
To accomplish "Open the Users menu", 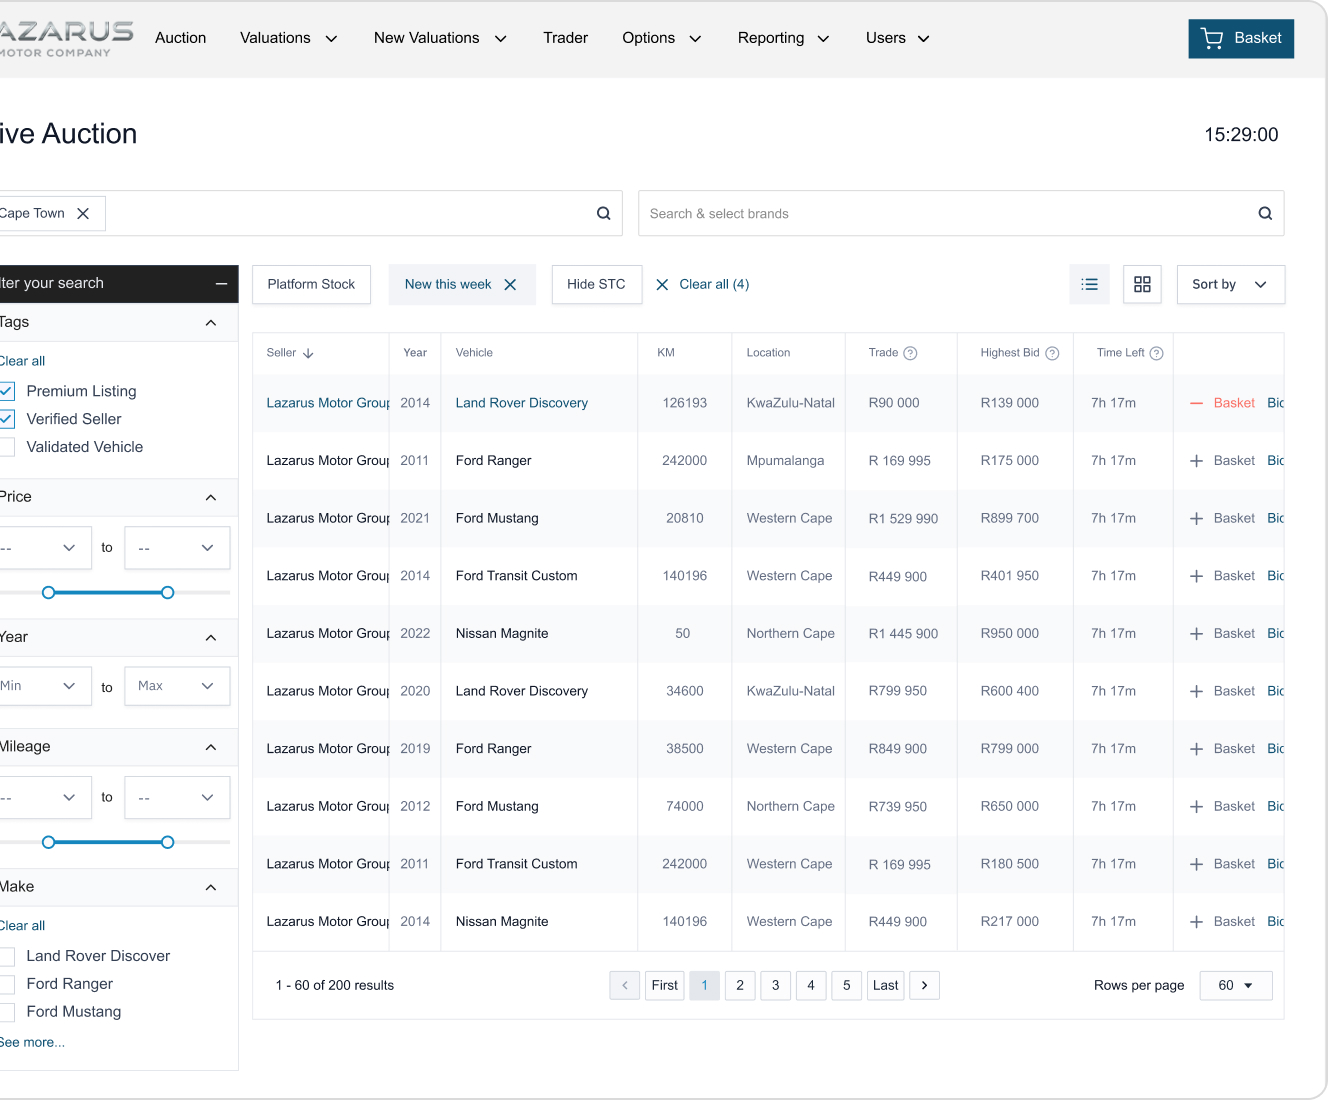I will [x=897, y=38].
